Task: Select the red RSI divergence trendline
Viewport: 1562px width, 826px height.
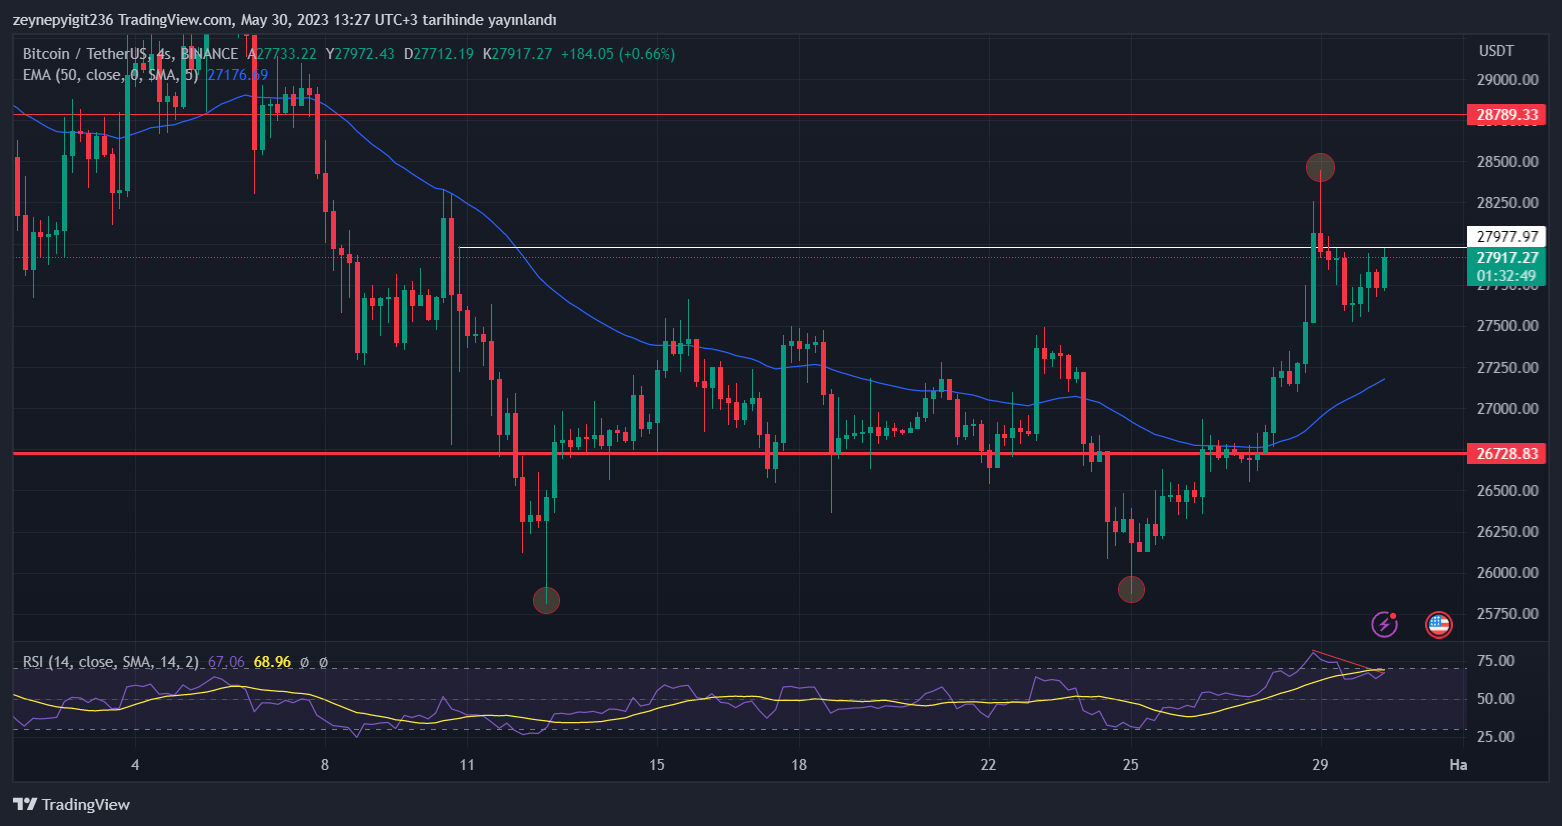Action: point(1348,660)
